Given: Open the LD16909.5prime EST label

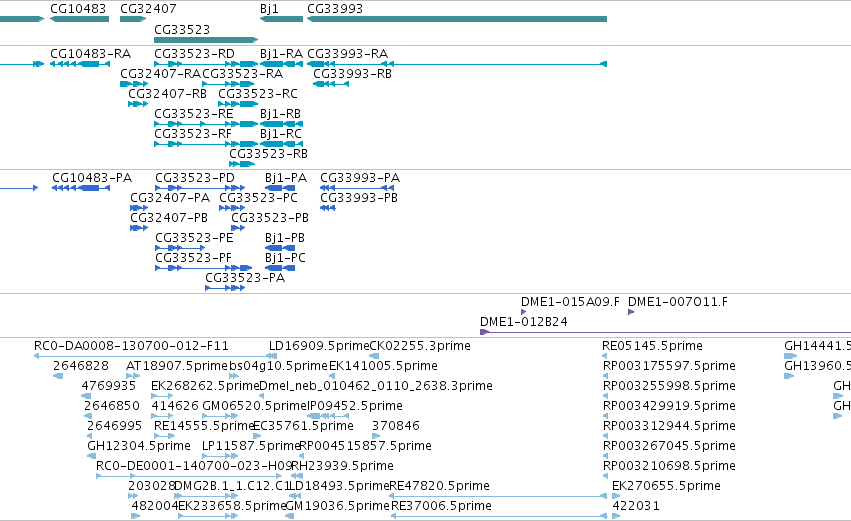Looking at the screenshot, I should coord(319,346).
